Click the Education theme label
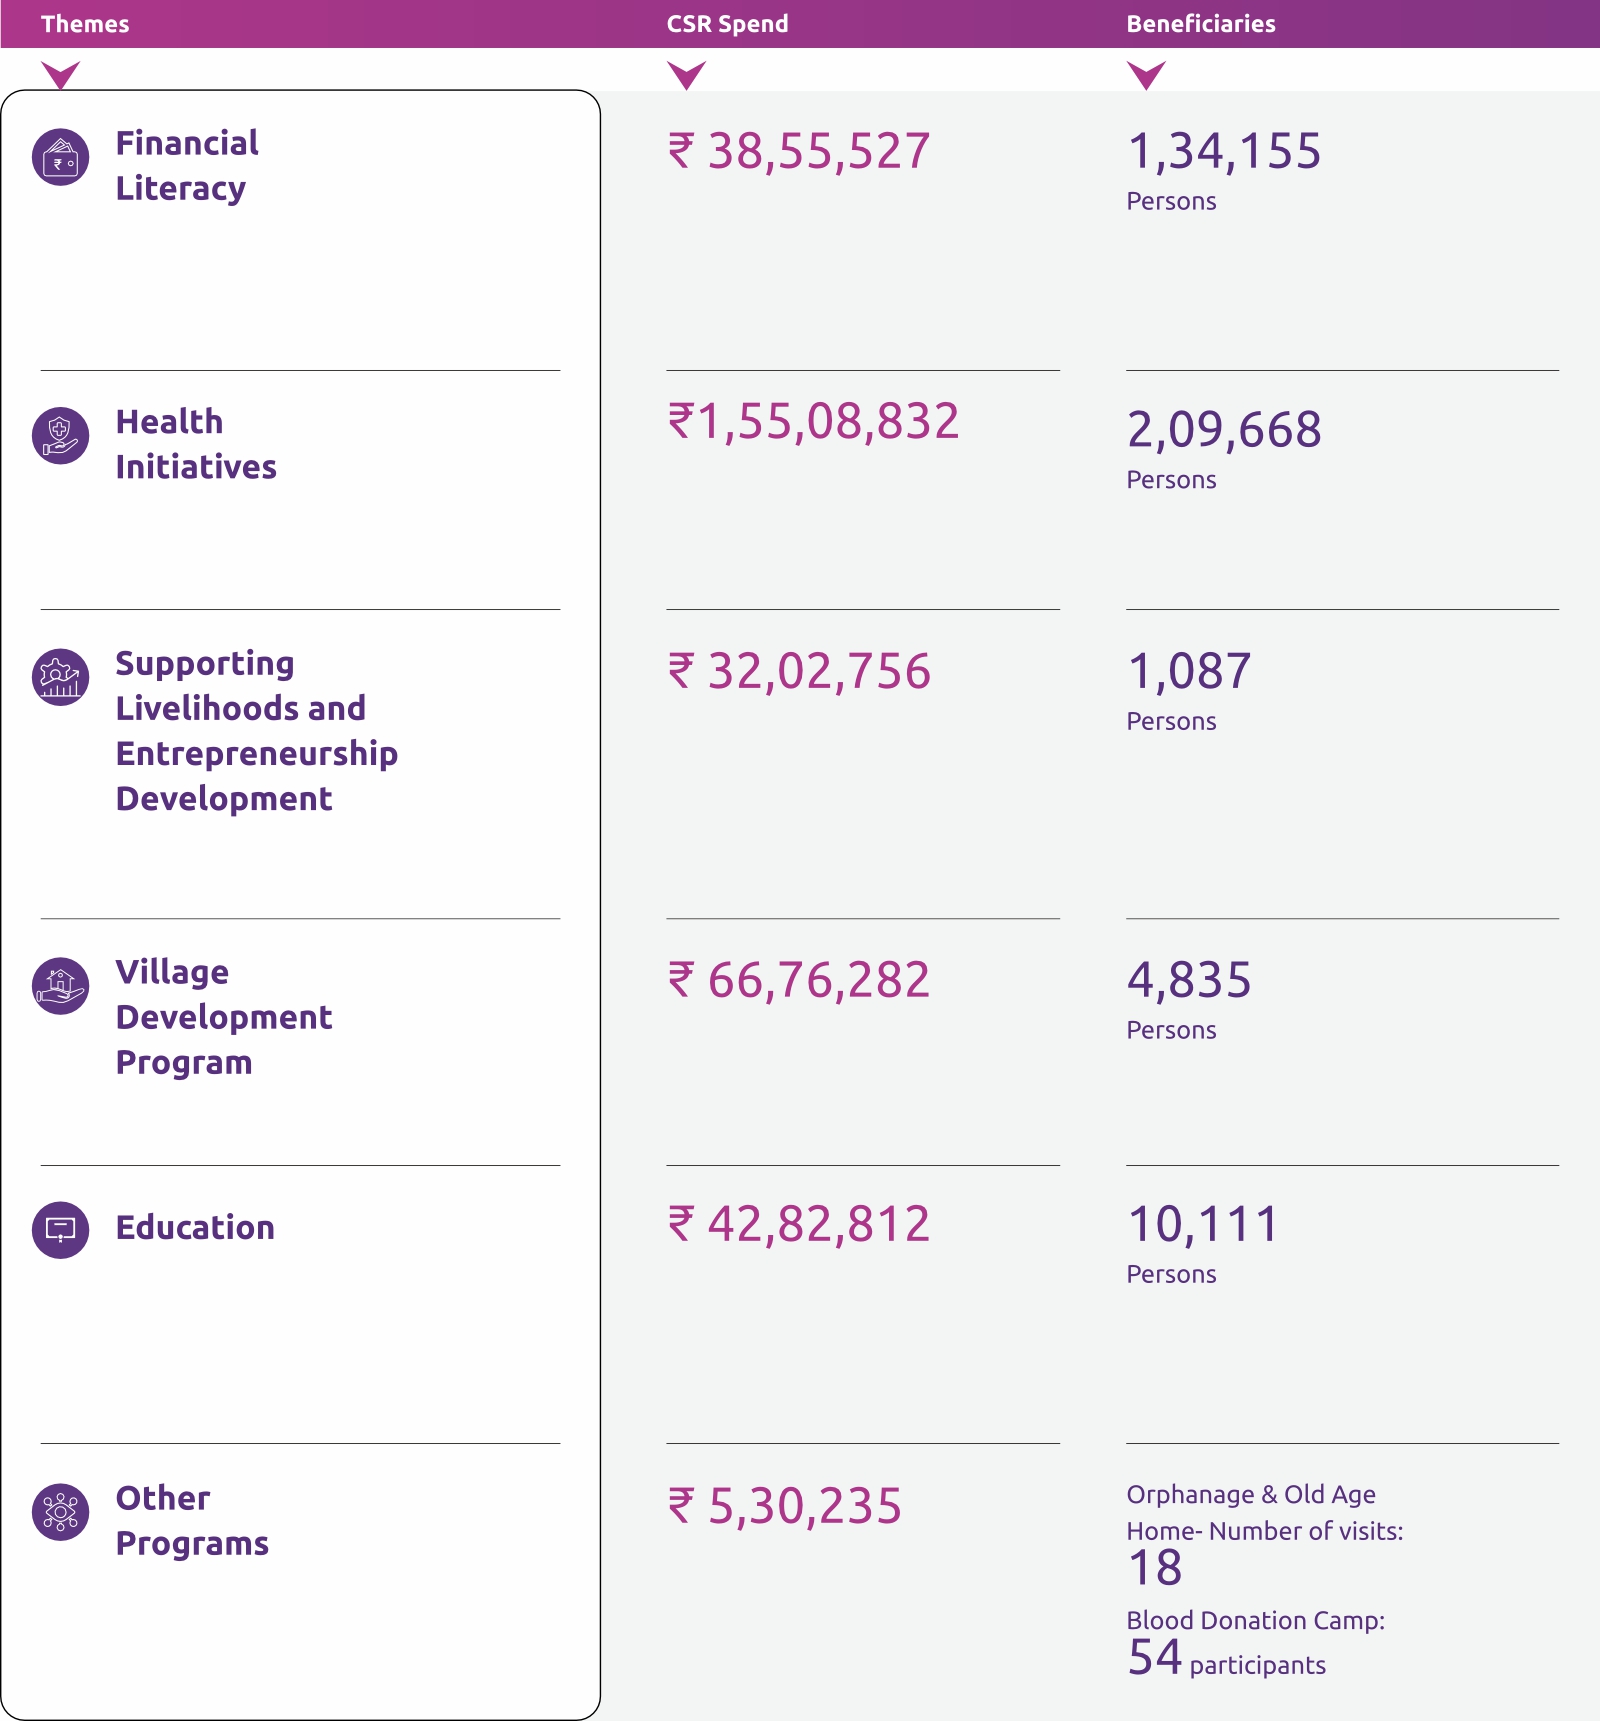This screenshot has height=1721, width=1600. tap(195, 1228)
